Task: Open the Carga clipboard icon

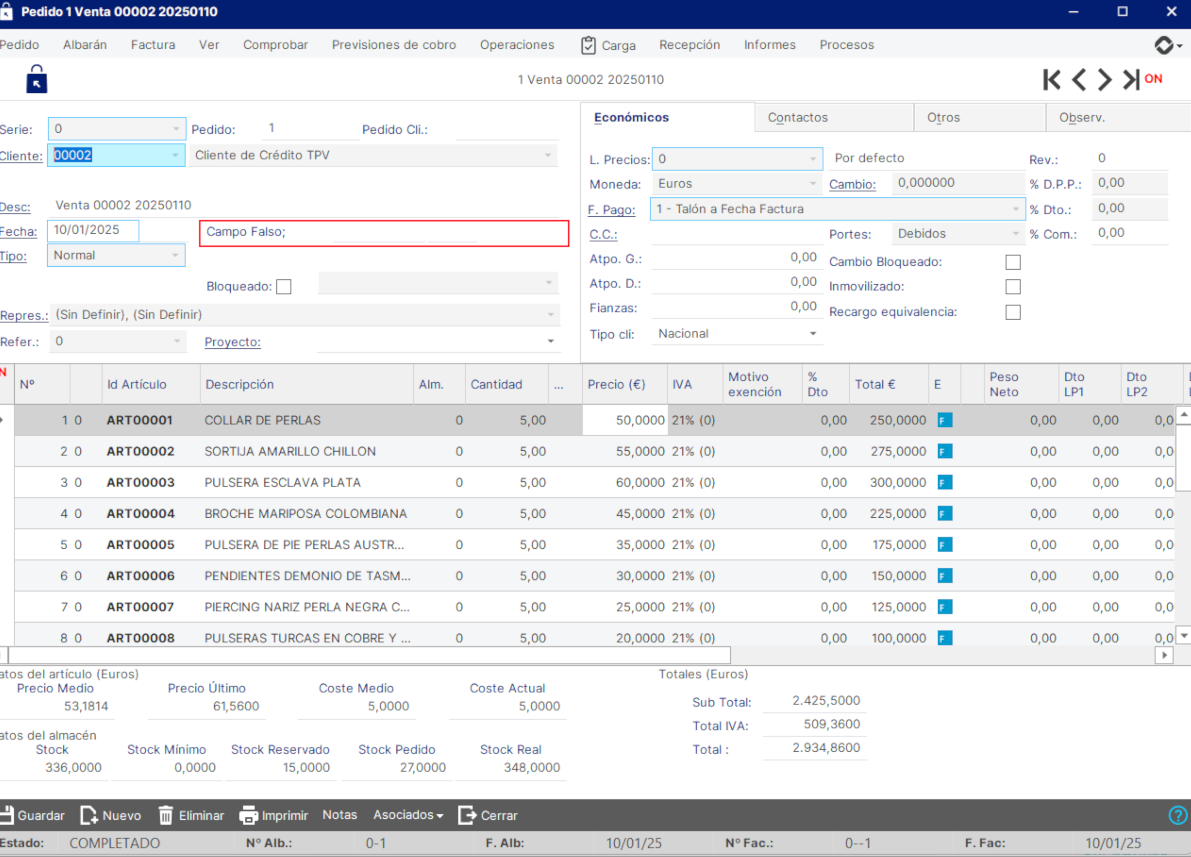Action: [589, 46]
